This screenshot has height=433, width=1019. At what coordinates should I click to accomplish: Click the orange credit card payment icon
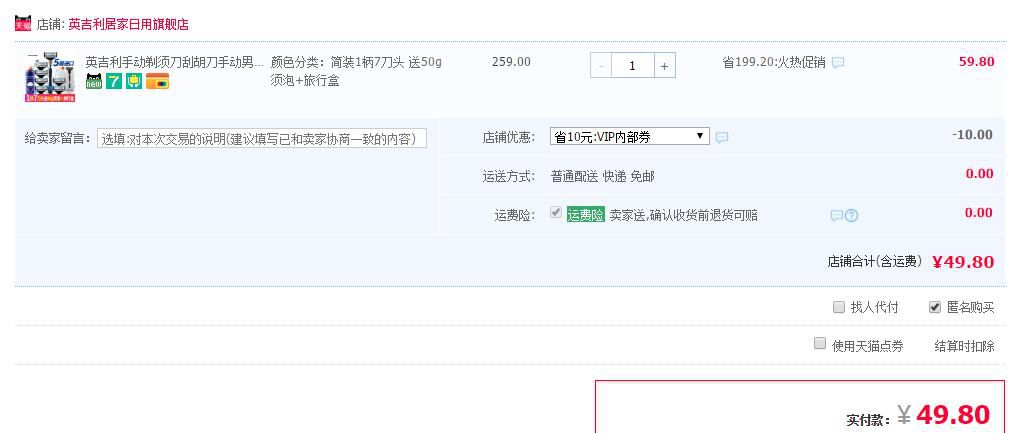(157, 81)
